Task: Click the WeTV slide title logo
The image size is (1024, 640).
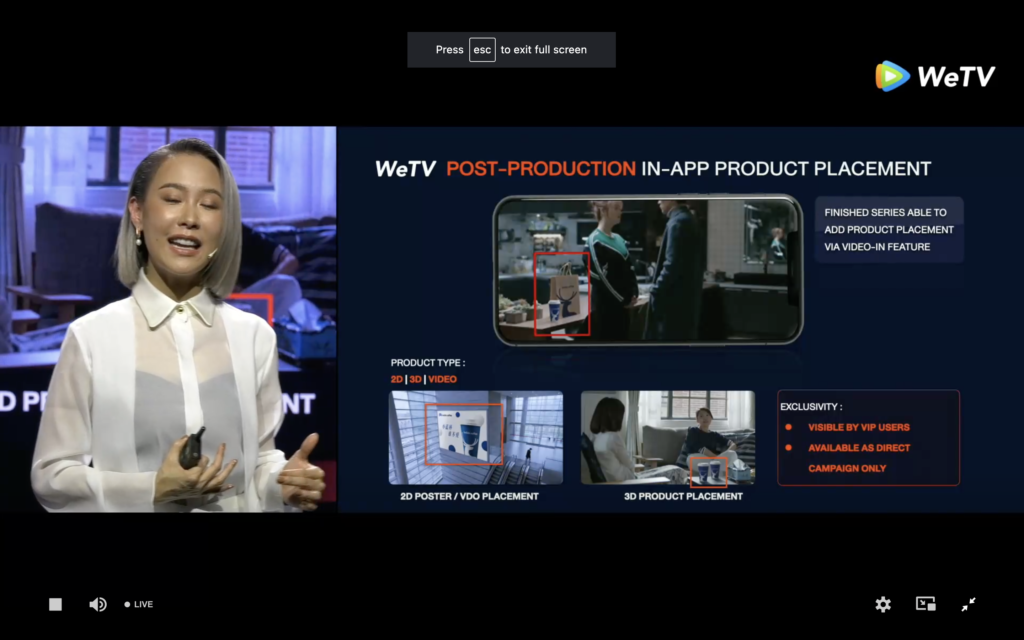Action: pos(405,169)
